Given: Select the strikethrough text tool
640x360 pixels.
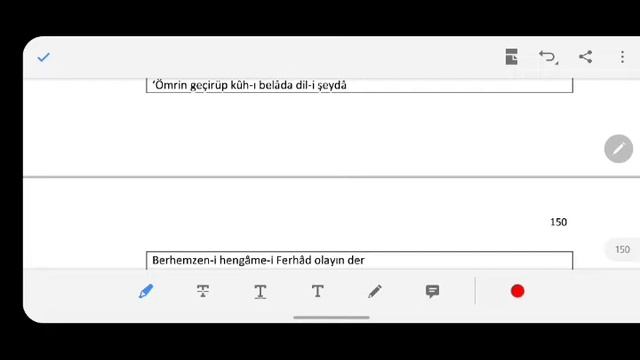Looking at the screenshot, I should coord(203,291).
